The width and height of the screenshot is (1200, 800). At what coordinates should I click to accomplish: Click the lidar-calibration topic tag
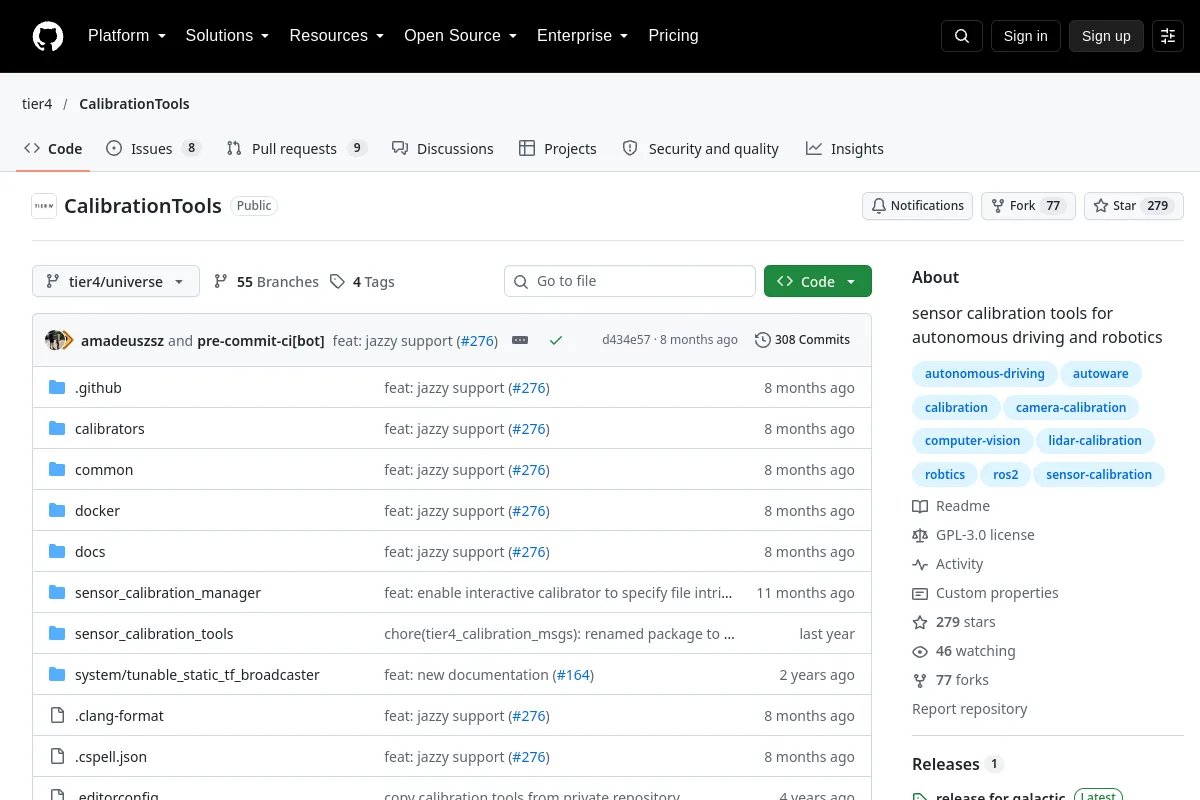coord(1095,441)
